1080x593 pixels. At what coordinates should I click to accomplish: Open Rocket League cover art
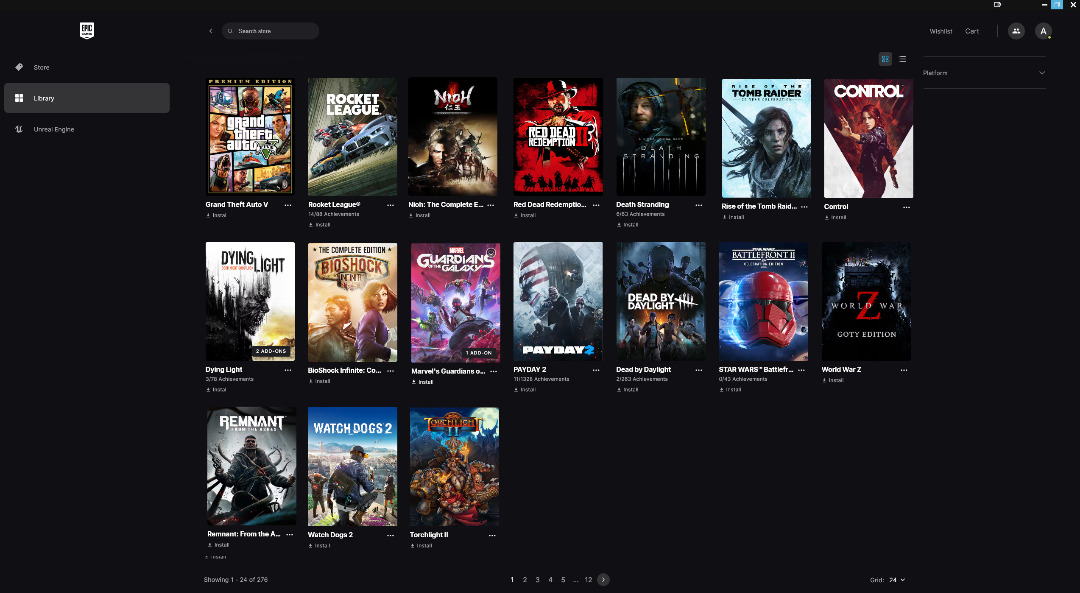(x=353, y=136)
